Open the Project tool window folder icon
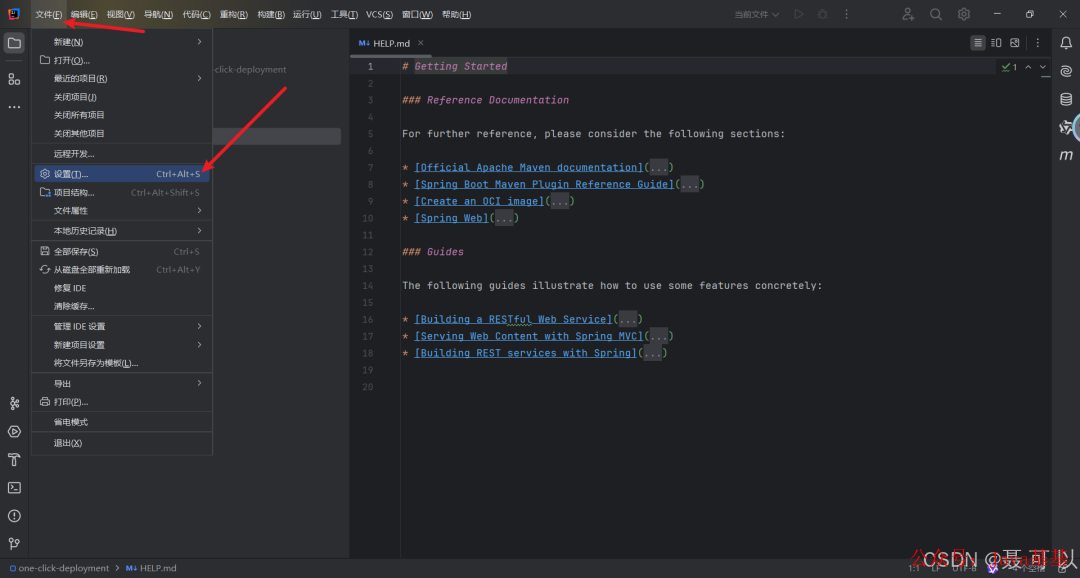Screen dimensions: 1080x578 (14, 43)
